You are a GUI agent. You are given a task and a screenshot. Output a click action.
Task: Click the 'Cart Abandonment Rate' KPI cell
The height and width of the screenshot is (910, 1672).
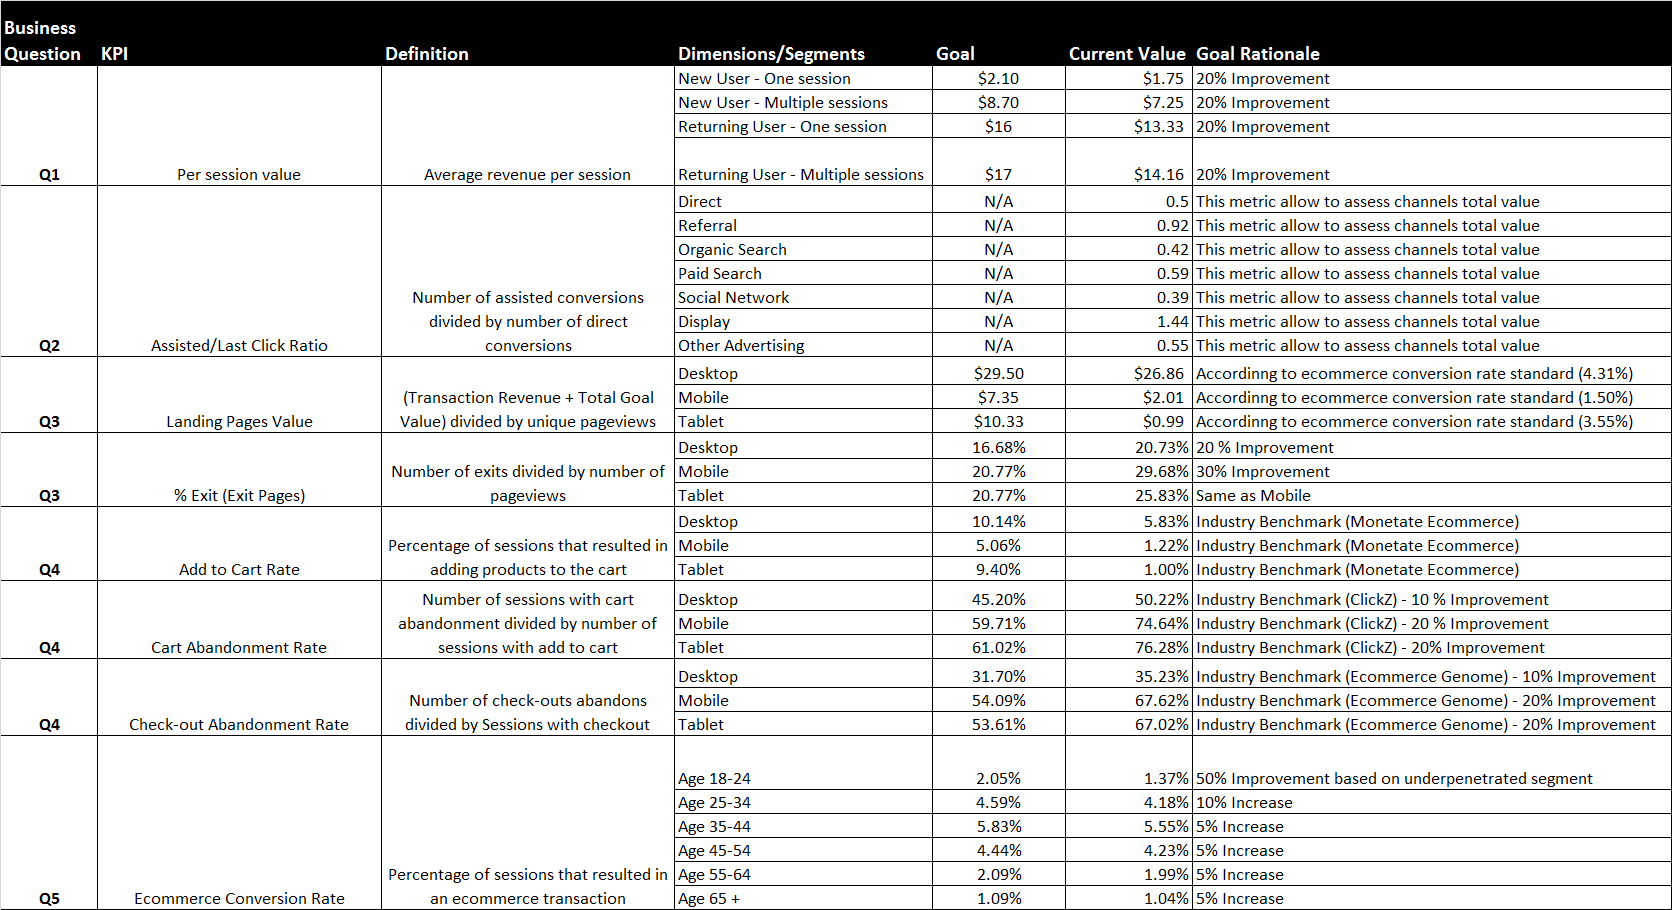[239, 647]
